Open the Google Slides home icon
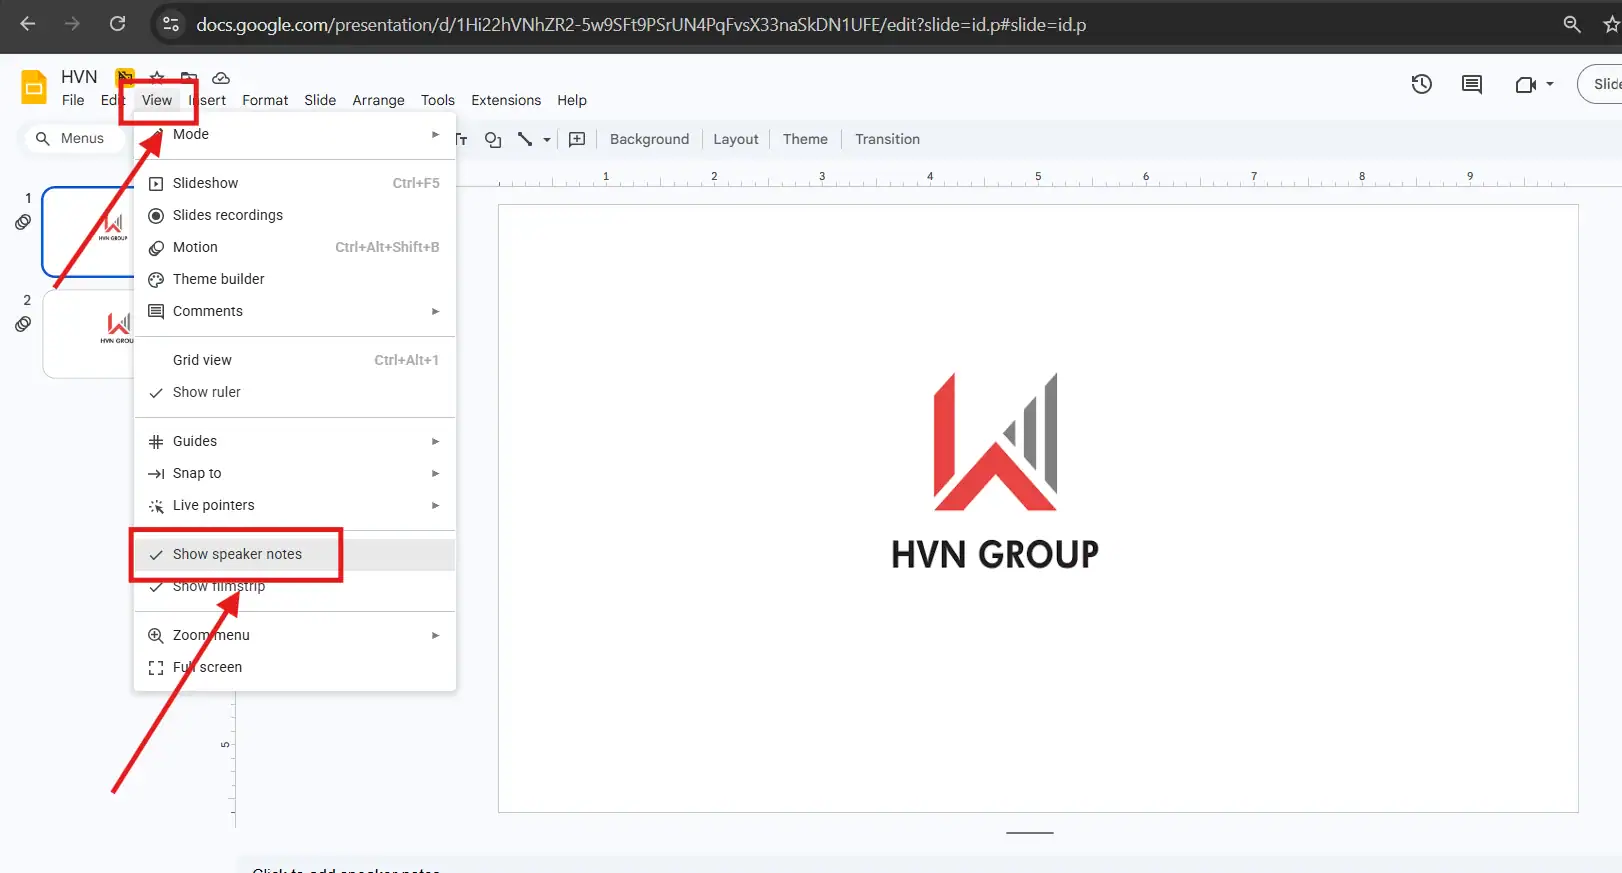The height and width of the screenshot is (873, 1622). [34, 87]
